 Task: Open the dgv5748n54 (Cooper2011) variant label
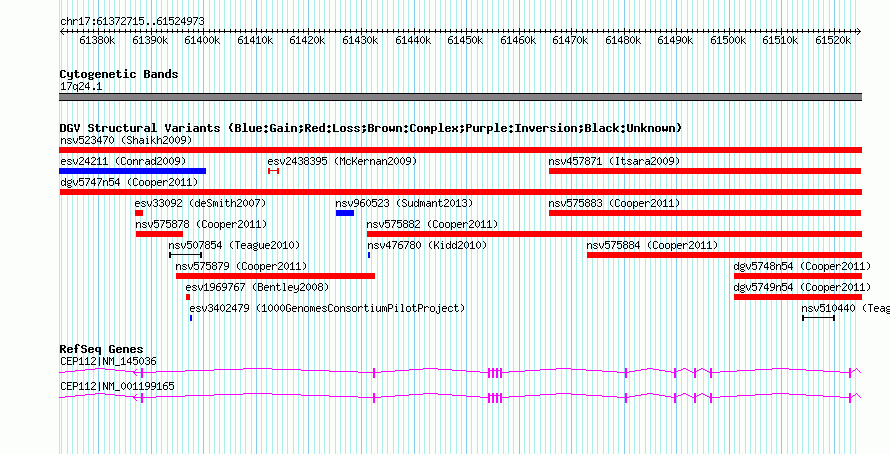(802, 266)
